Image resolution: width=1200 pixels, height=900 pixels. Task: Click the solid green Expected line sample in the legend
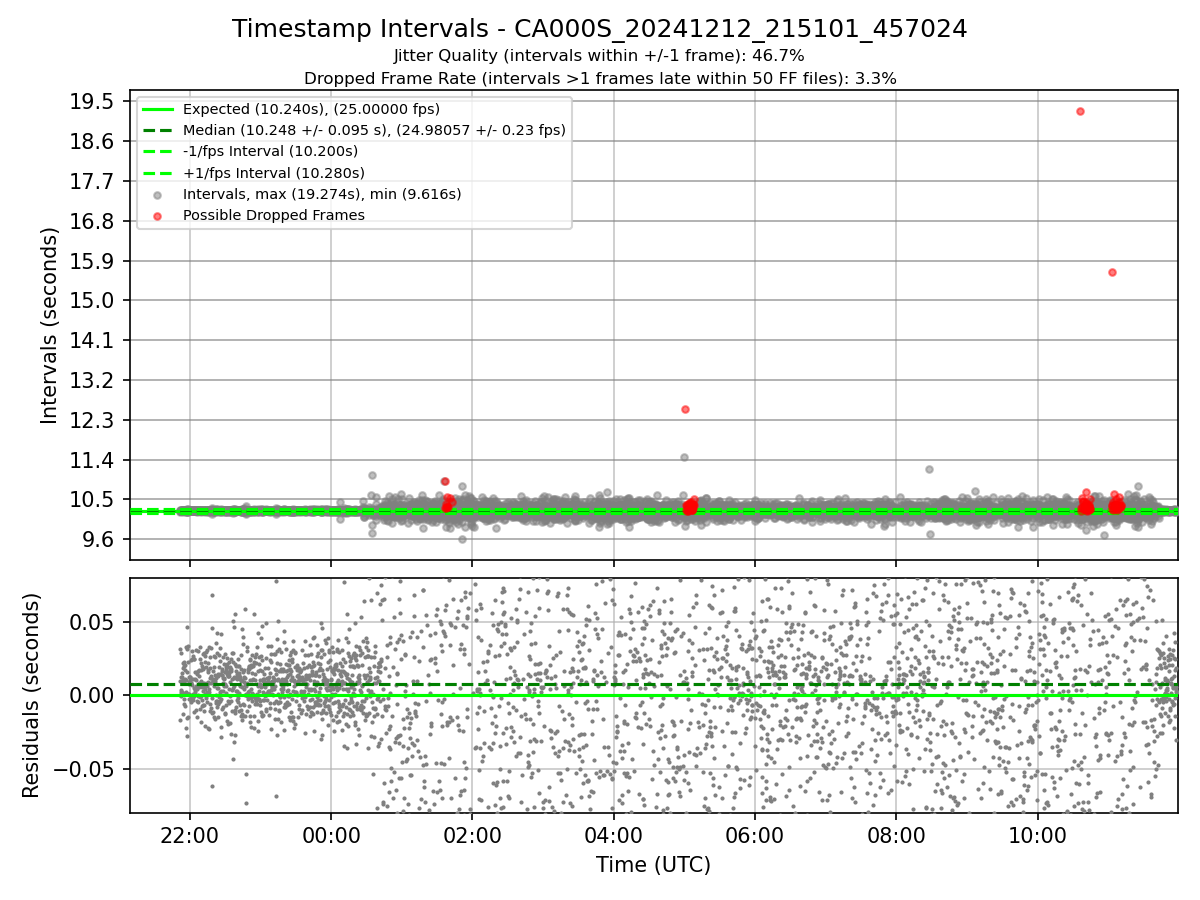[158, 109]
